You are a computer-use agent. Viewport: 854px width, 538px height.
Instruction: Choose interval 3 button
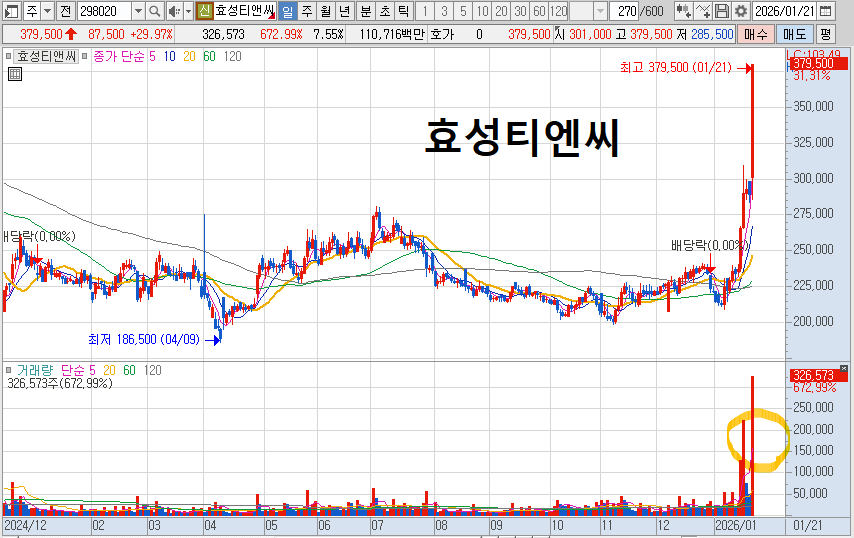[x=444, y=11]
